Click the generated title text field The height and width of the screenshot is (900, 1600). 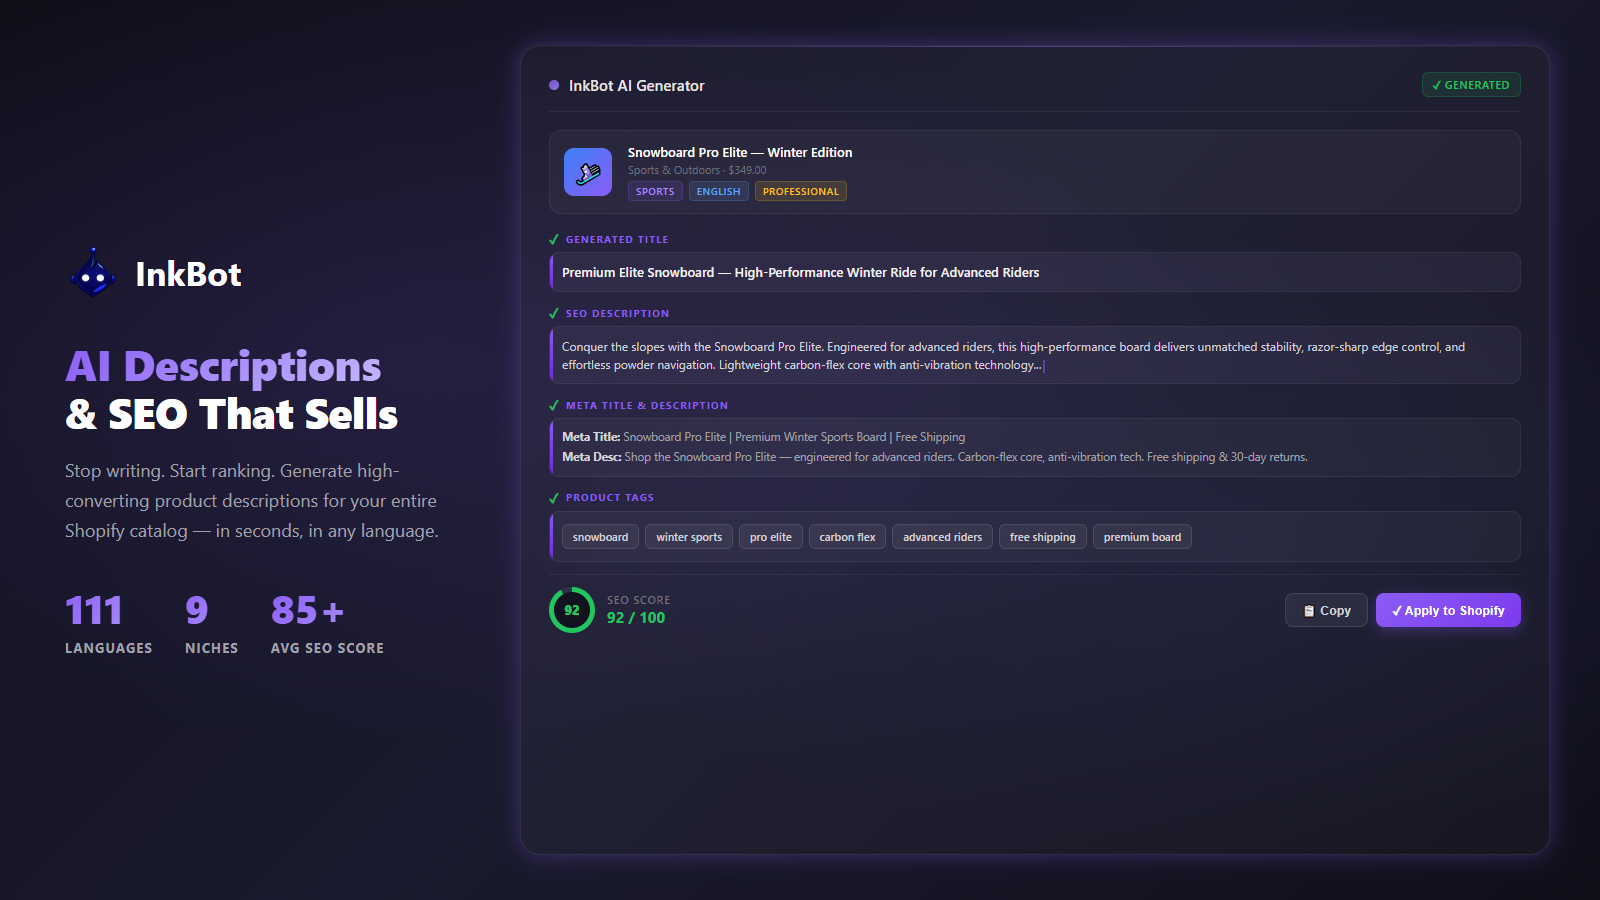coord(1035,272)
